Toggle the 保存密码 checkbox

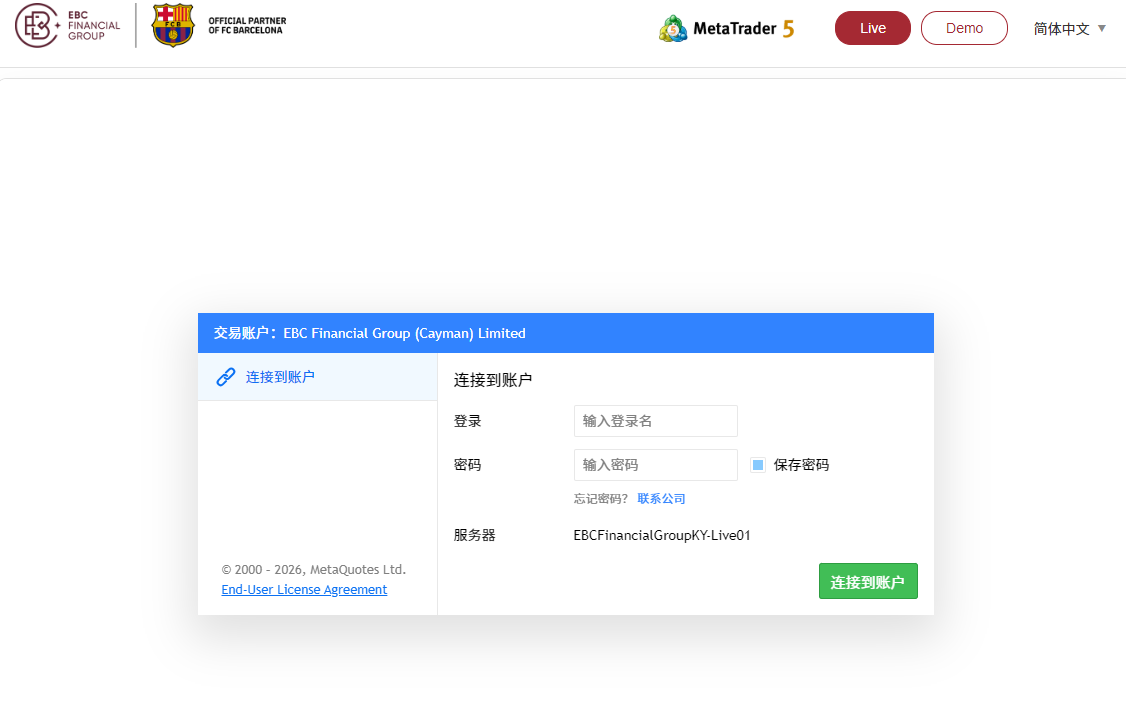click(758, 464)
